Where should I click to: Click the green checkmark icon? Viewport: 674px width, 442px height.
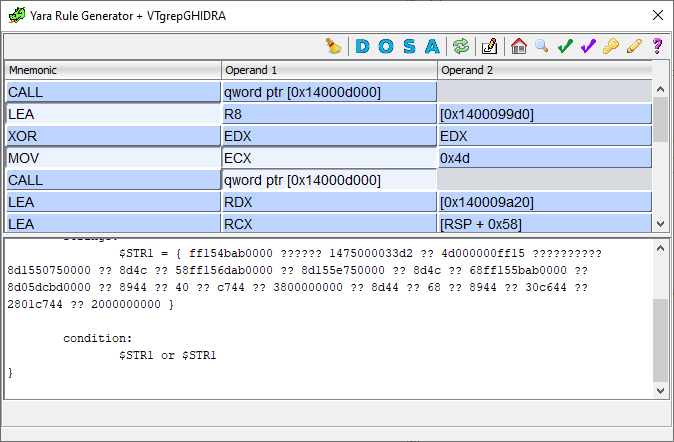point(565,46)
